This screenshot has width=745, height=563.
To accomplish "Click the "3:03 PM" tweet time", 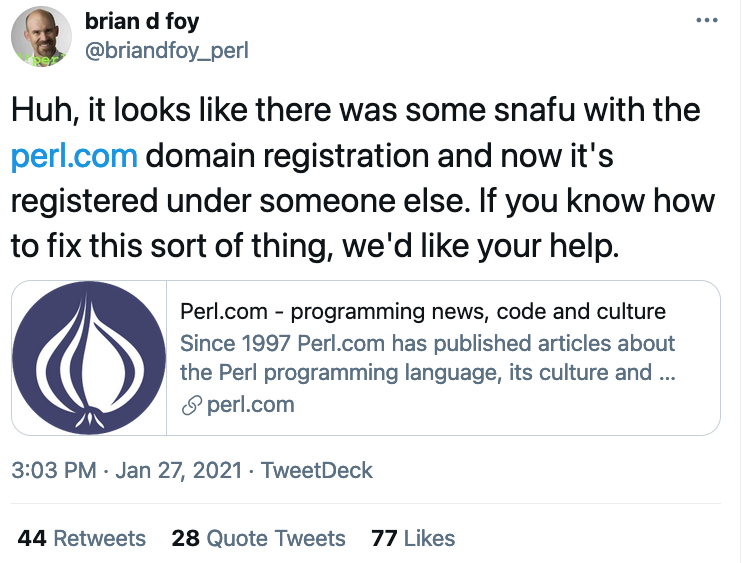I will [51, 470].
